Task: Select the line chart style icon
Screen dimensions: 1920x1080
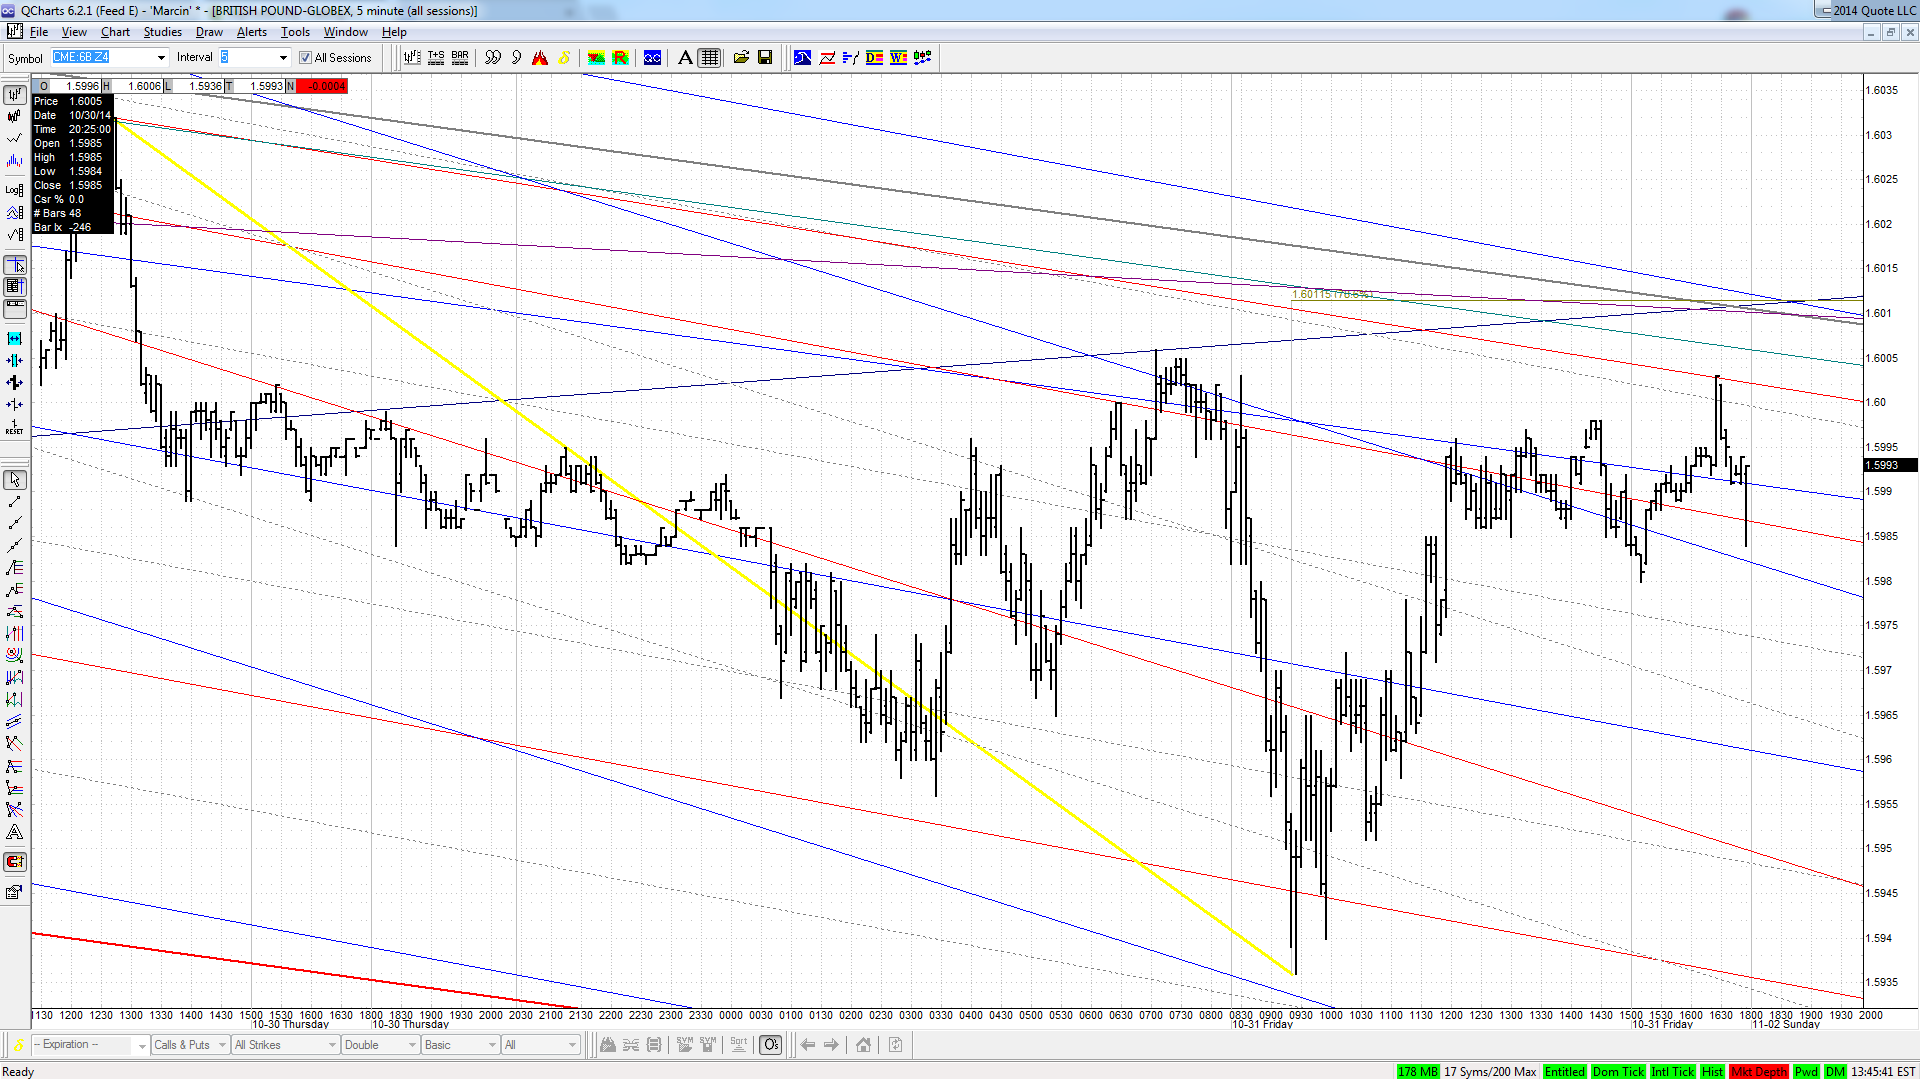Action: (x=14, y=139)
